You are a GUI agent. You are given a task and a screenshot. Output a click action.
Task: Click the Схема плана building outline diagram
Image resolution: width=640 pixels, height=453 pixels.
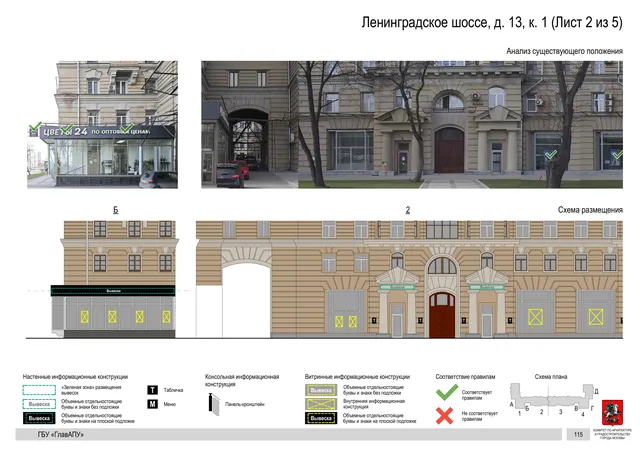pos(552,395)
